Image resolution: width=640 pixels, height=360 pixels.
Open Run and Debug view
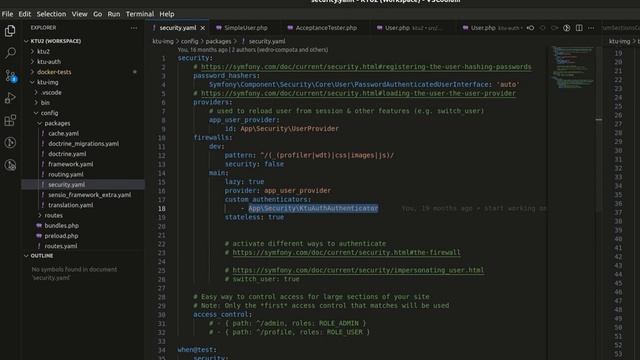[x=10, y=98]
